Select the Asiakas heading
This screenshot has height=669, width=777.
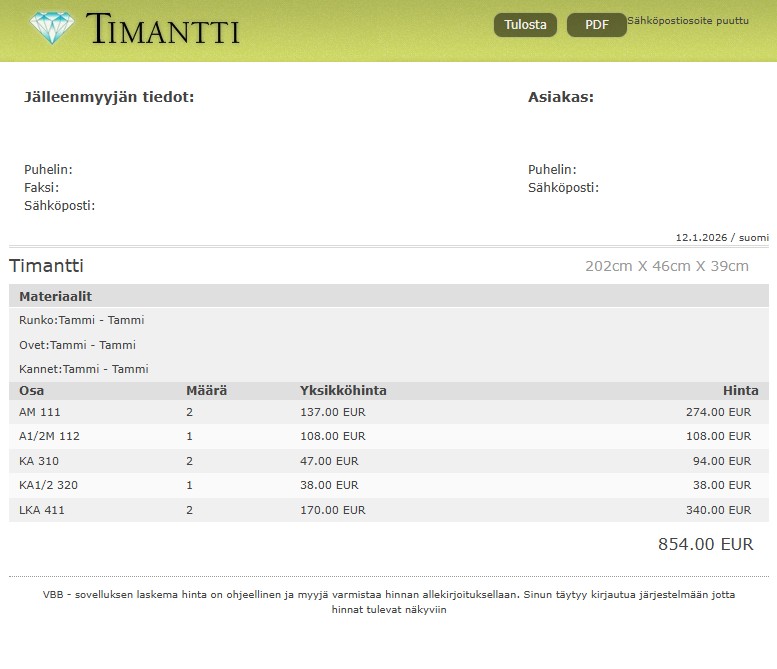[560, 97]
